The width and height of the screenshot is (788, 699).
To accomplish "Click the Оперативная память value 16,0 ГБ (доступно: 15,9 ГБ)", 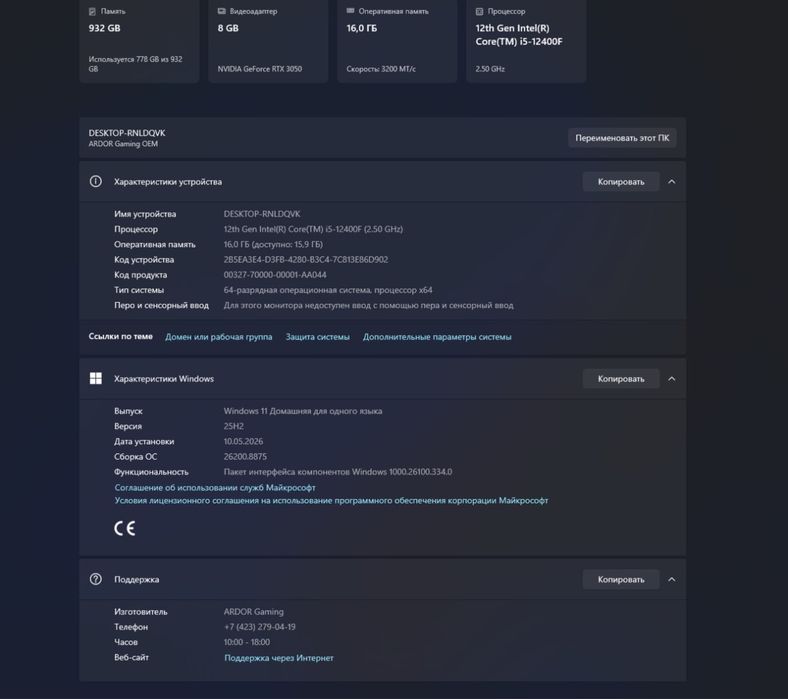I will click(x=273, y=244).
